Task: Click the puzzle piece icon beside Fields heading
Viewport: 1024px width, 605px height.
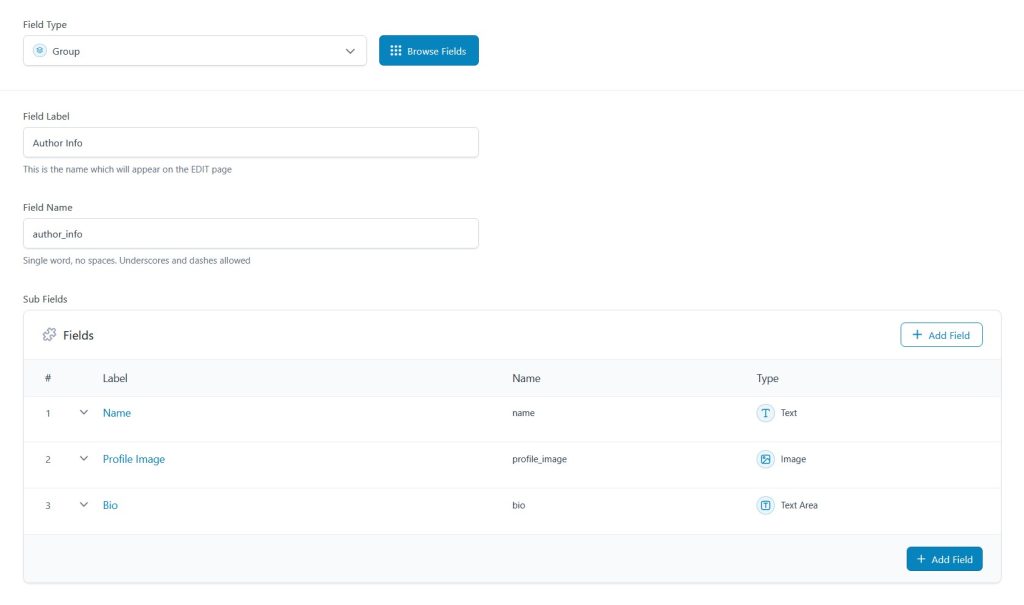Action: (x=49, y=335)
